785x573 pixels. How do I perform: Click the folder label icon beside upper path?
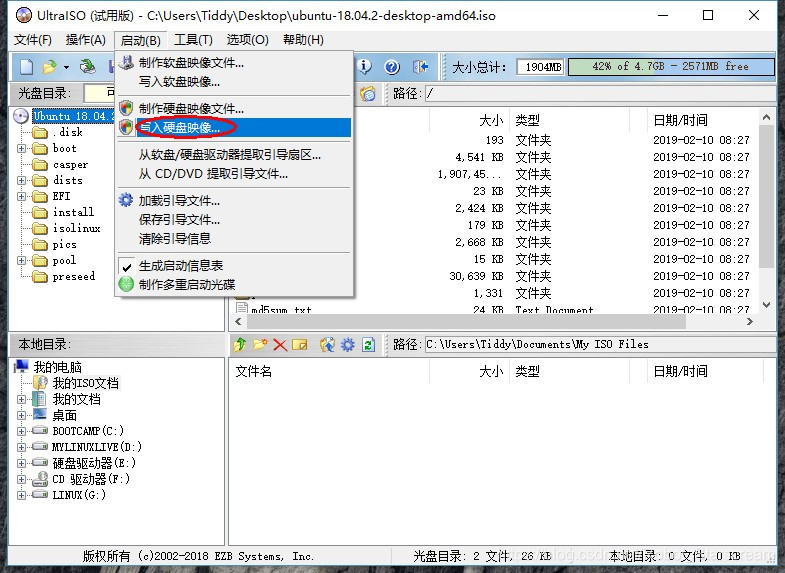(368, 94)
